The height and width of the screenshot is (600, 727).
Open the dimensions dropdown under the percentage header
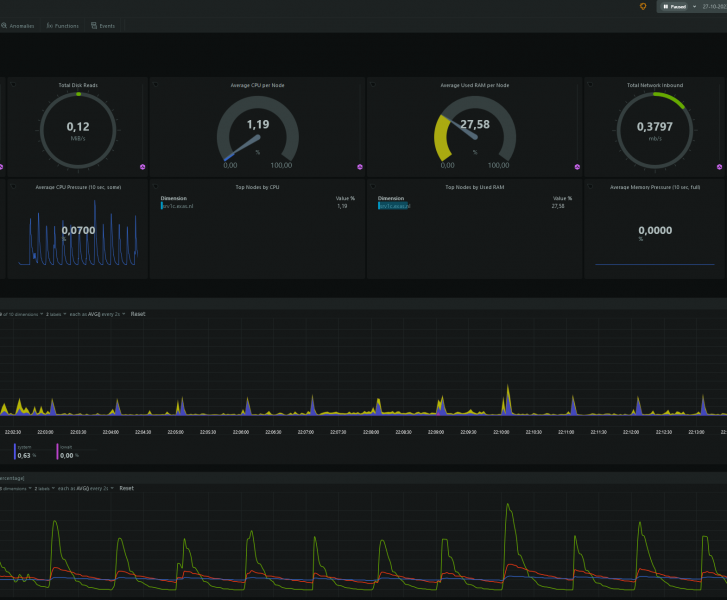tap(15, 488)
